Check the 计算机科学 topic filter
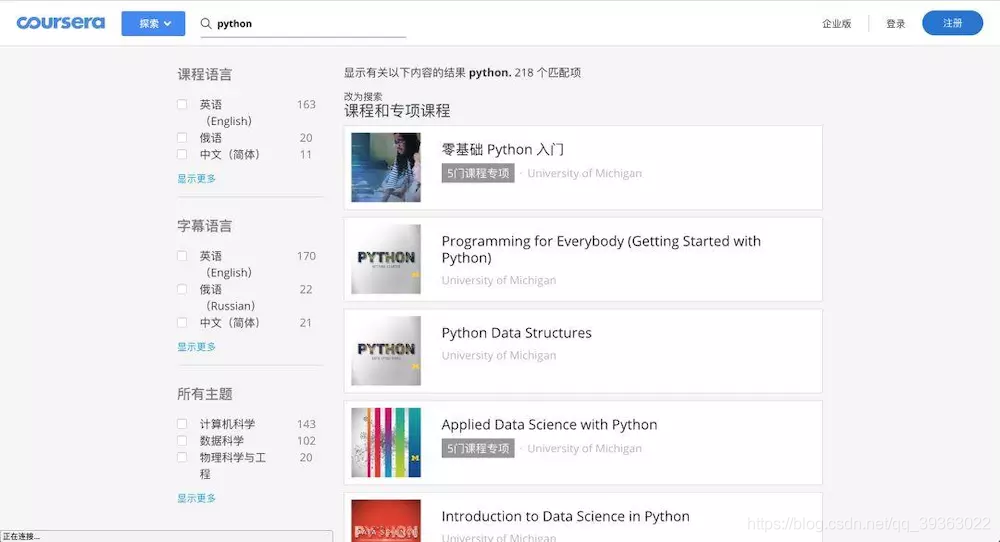The image size is (1000, 542). pos(182,424)
